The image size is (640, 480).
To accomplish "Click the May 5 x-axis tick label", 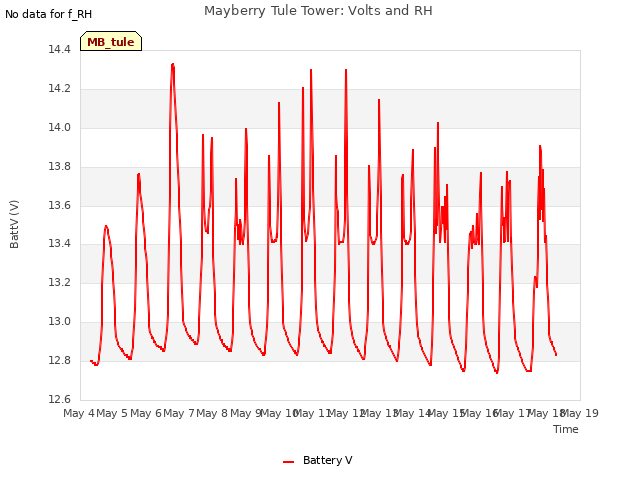I will 112,413.
